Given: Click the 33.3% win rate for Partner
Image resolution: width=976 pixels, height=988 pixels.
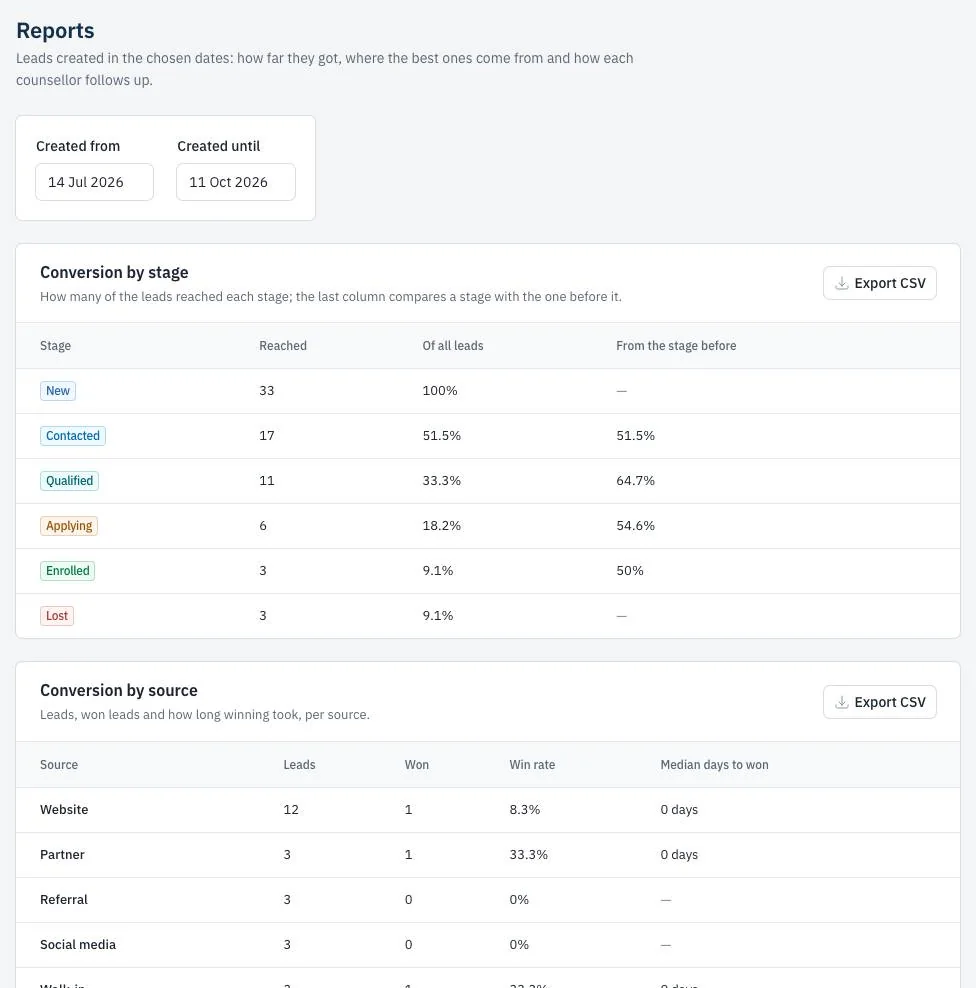Looking at the screenshot, I should coord(529,854).
